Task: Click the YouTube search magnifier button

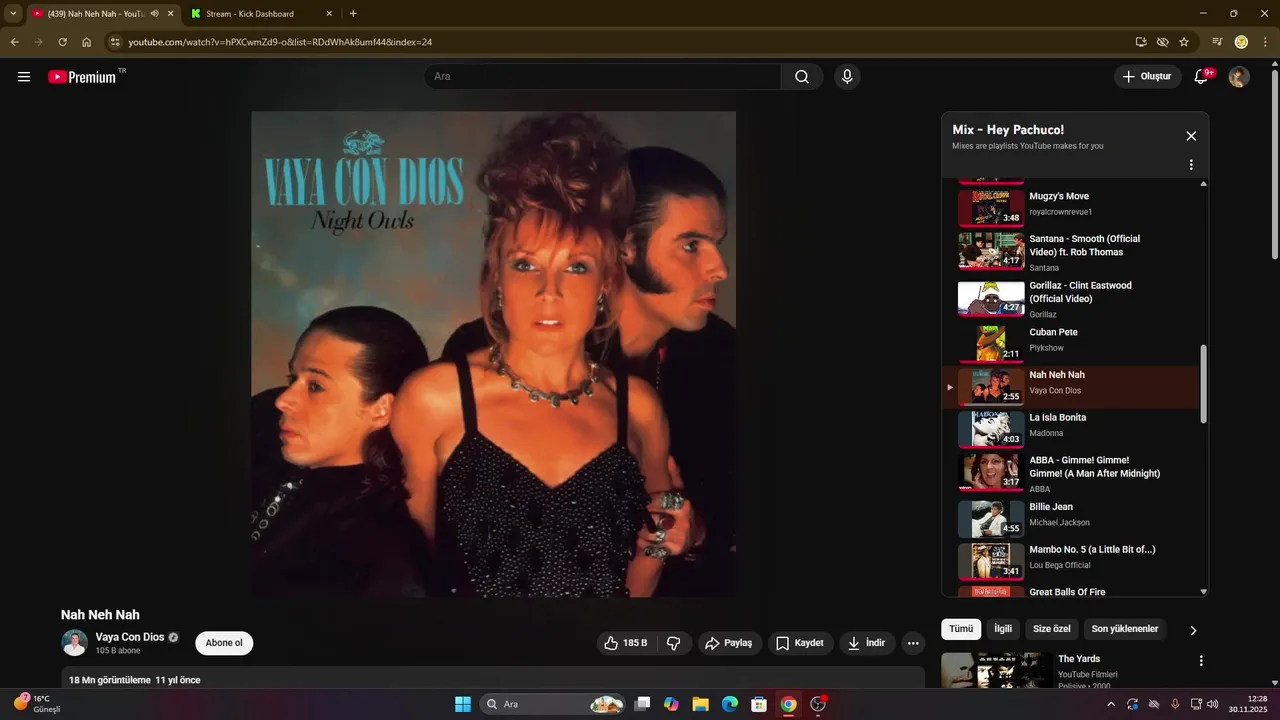Action: pos(802,77)
